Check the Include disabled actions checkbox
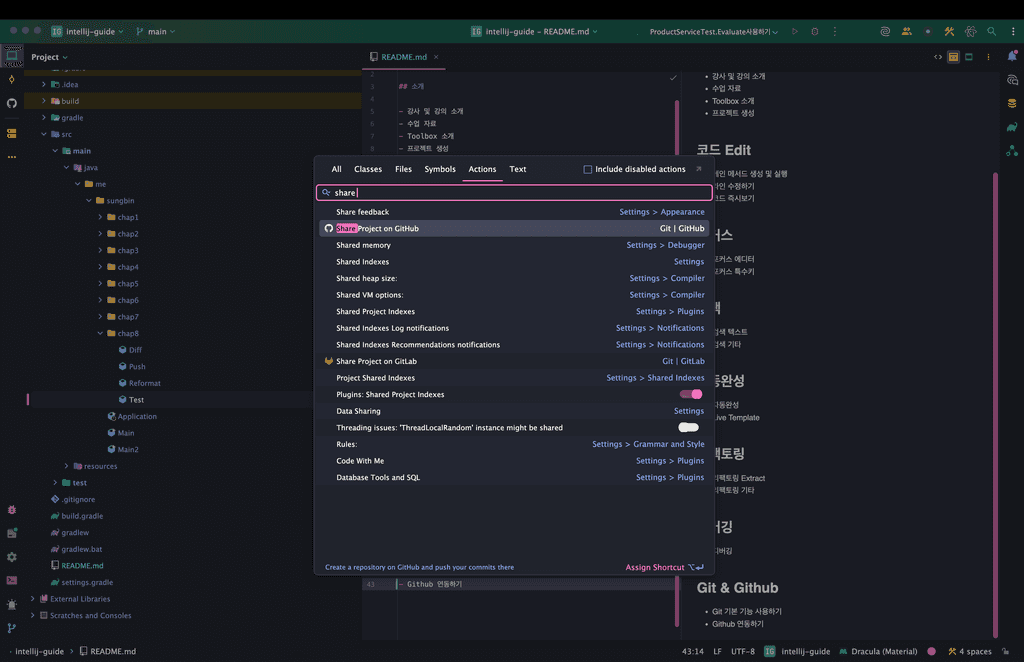 [588, 169]
